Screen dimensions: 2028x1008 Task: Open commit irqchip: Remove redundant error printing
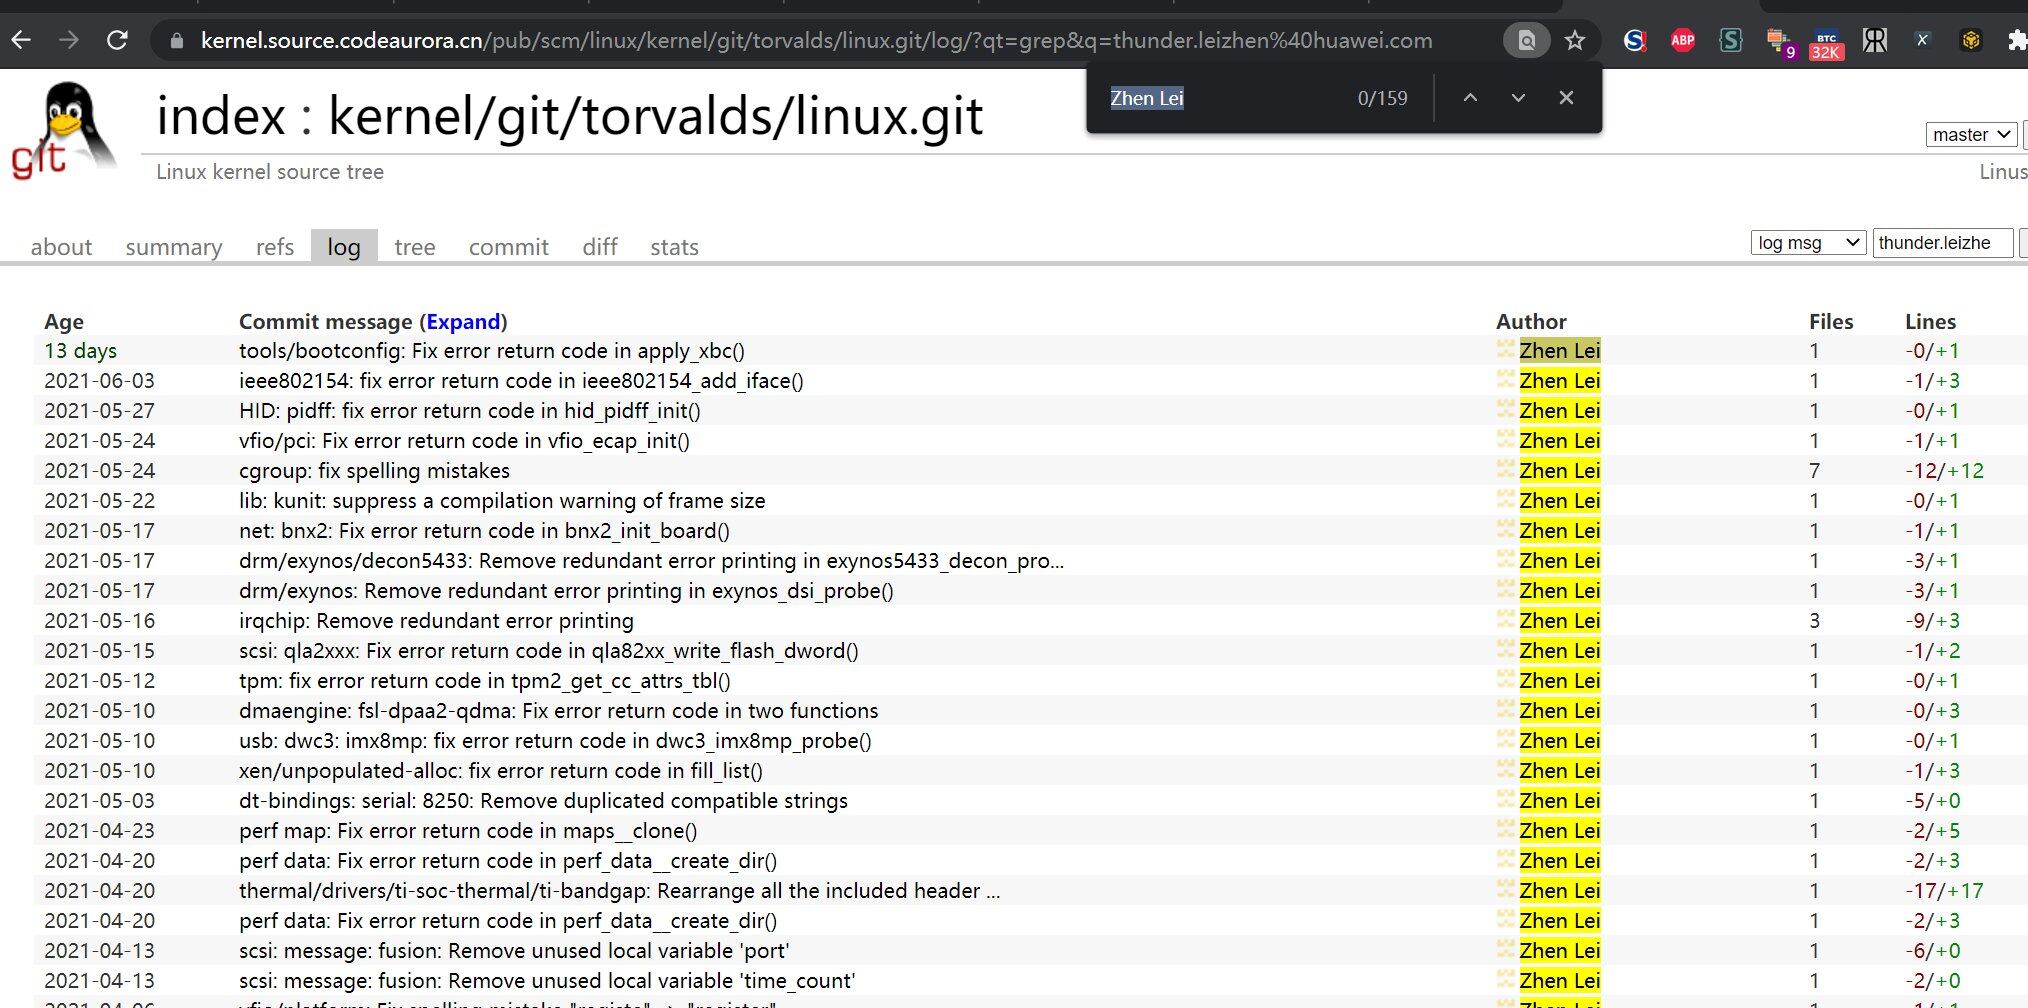tap(436, 621)
